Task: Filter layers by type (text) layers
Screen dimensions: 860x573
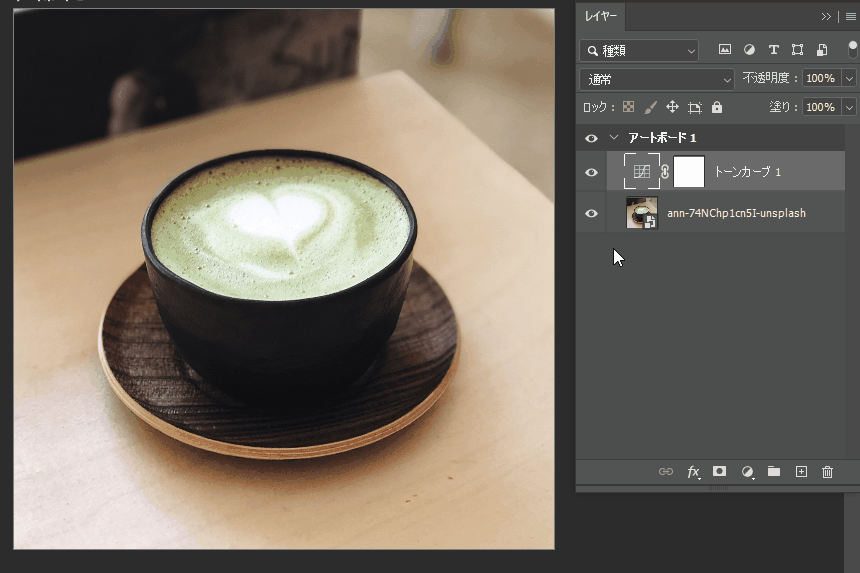Action: [773, 50]
